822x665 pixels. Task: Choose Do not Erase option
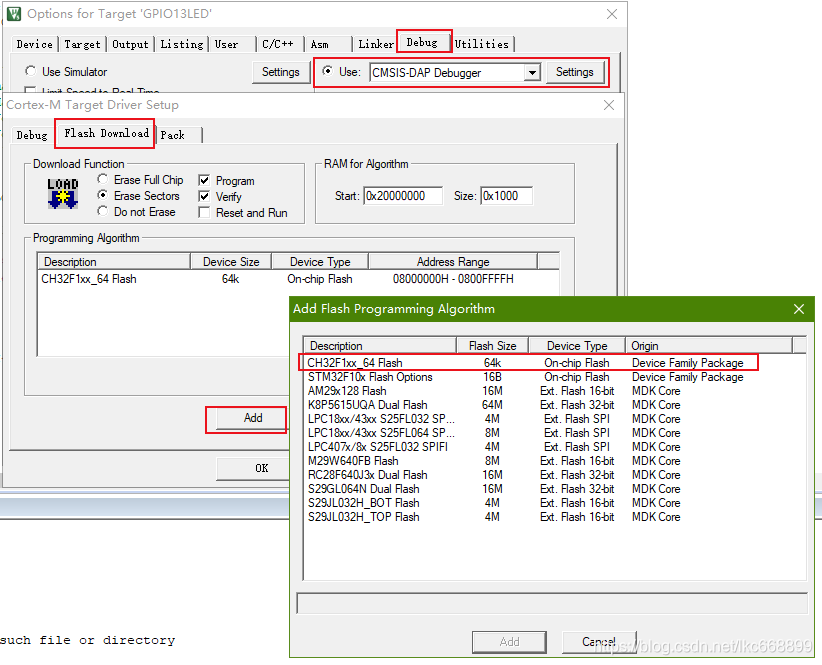103,211
